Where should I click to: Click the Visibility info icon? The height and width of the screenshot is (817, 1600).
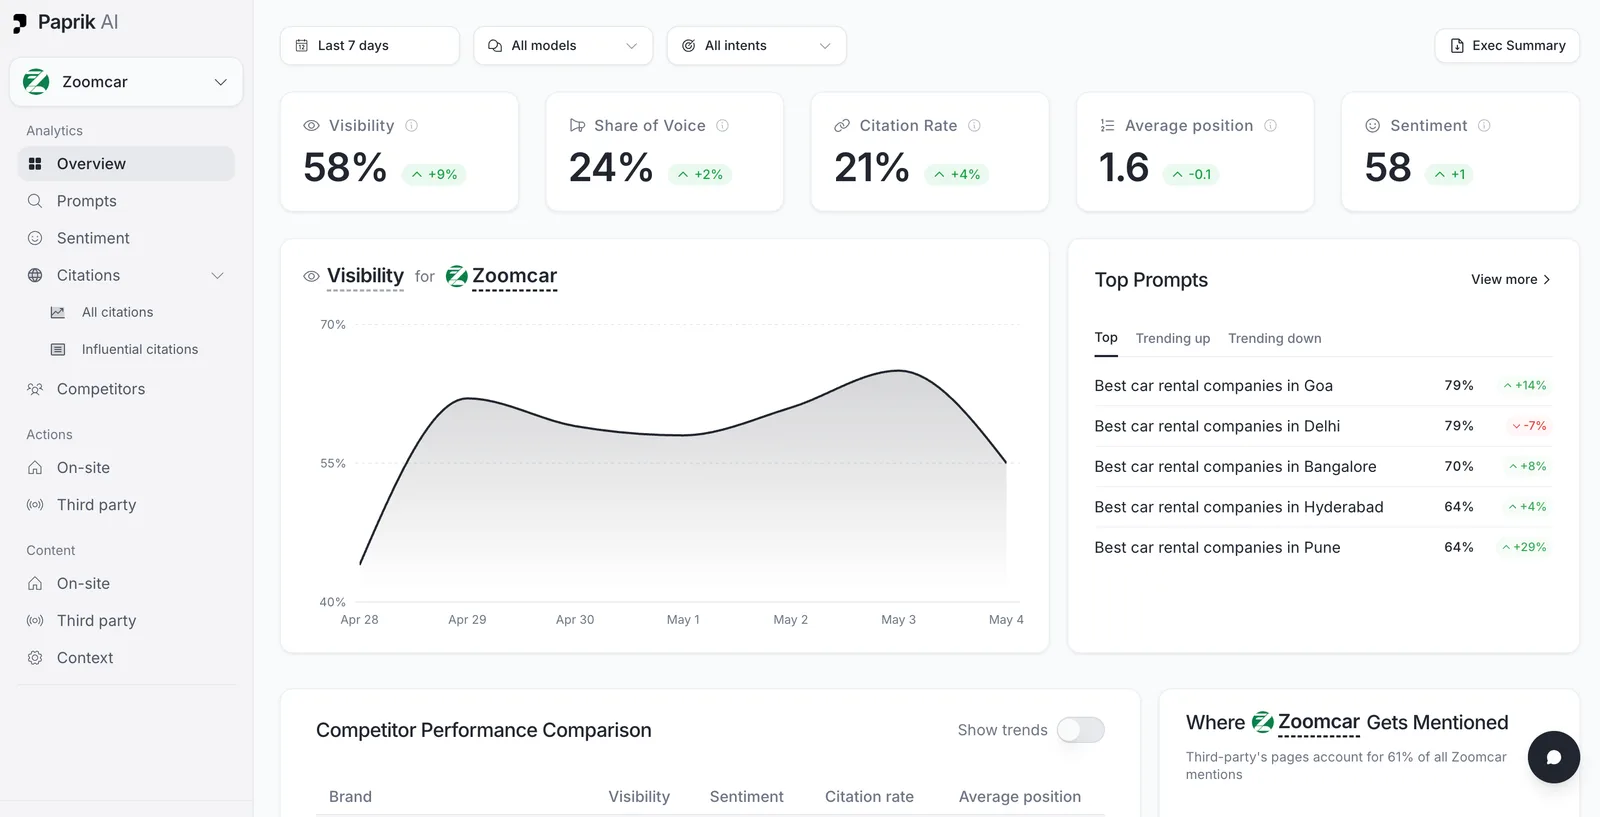click(x=411, y=126)
